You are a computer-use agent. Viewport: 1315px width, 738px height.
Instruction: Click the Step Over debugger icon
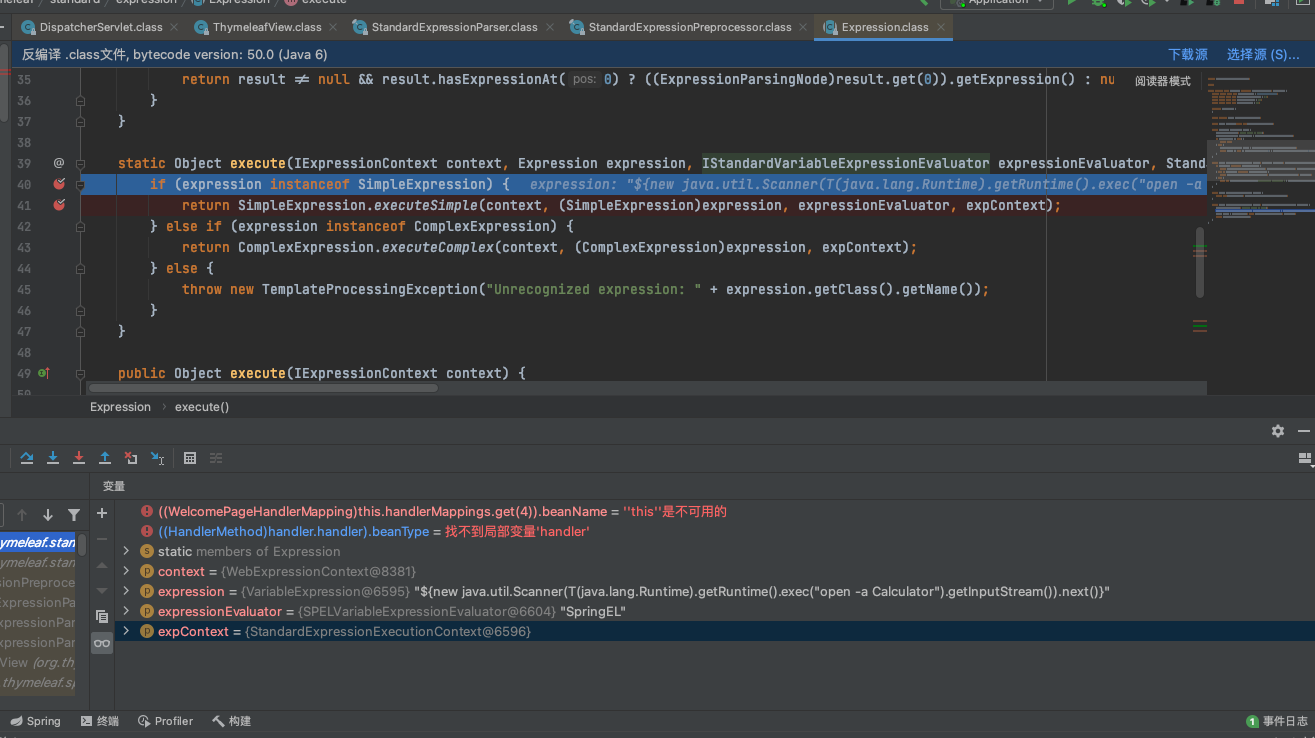tap(27, 458)
